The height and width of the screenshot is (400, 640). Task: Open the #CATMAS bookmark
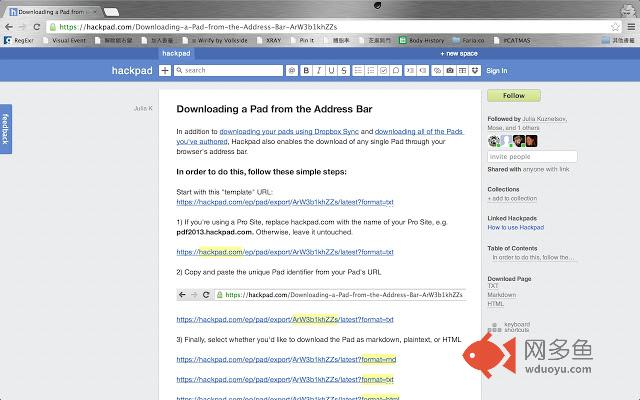[512, 40]
